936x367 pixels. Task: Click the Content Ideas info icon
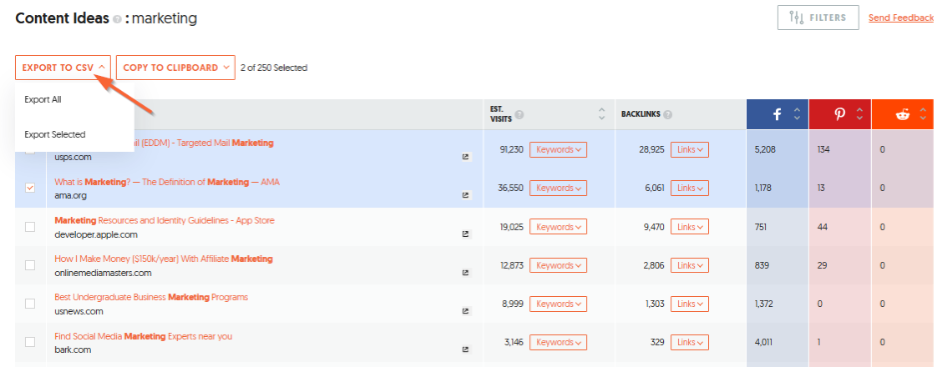pyautogui.click(x=117, y=20)
